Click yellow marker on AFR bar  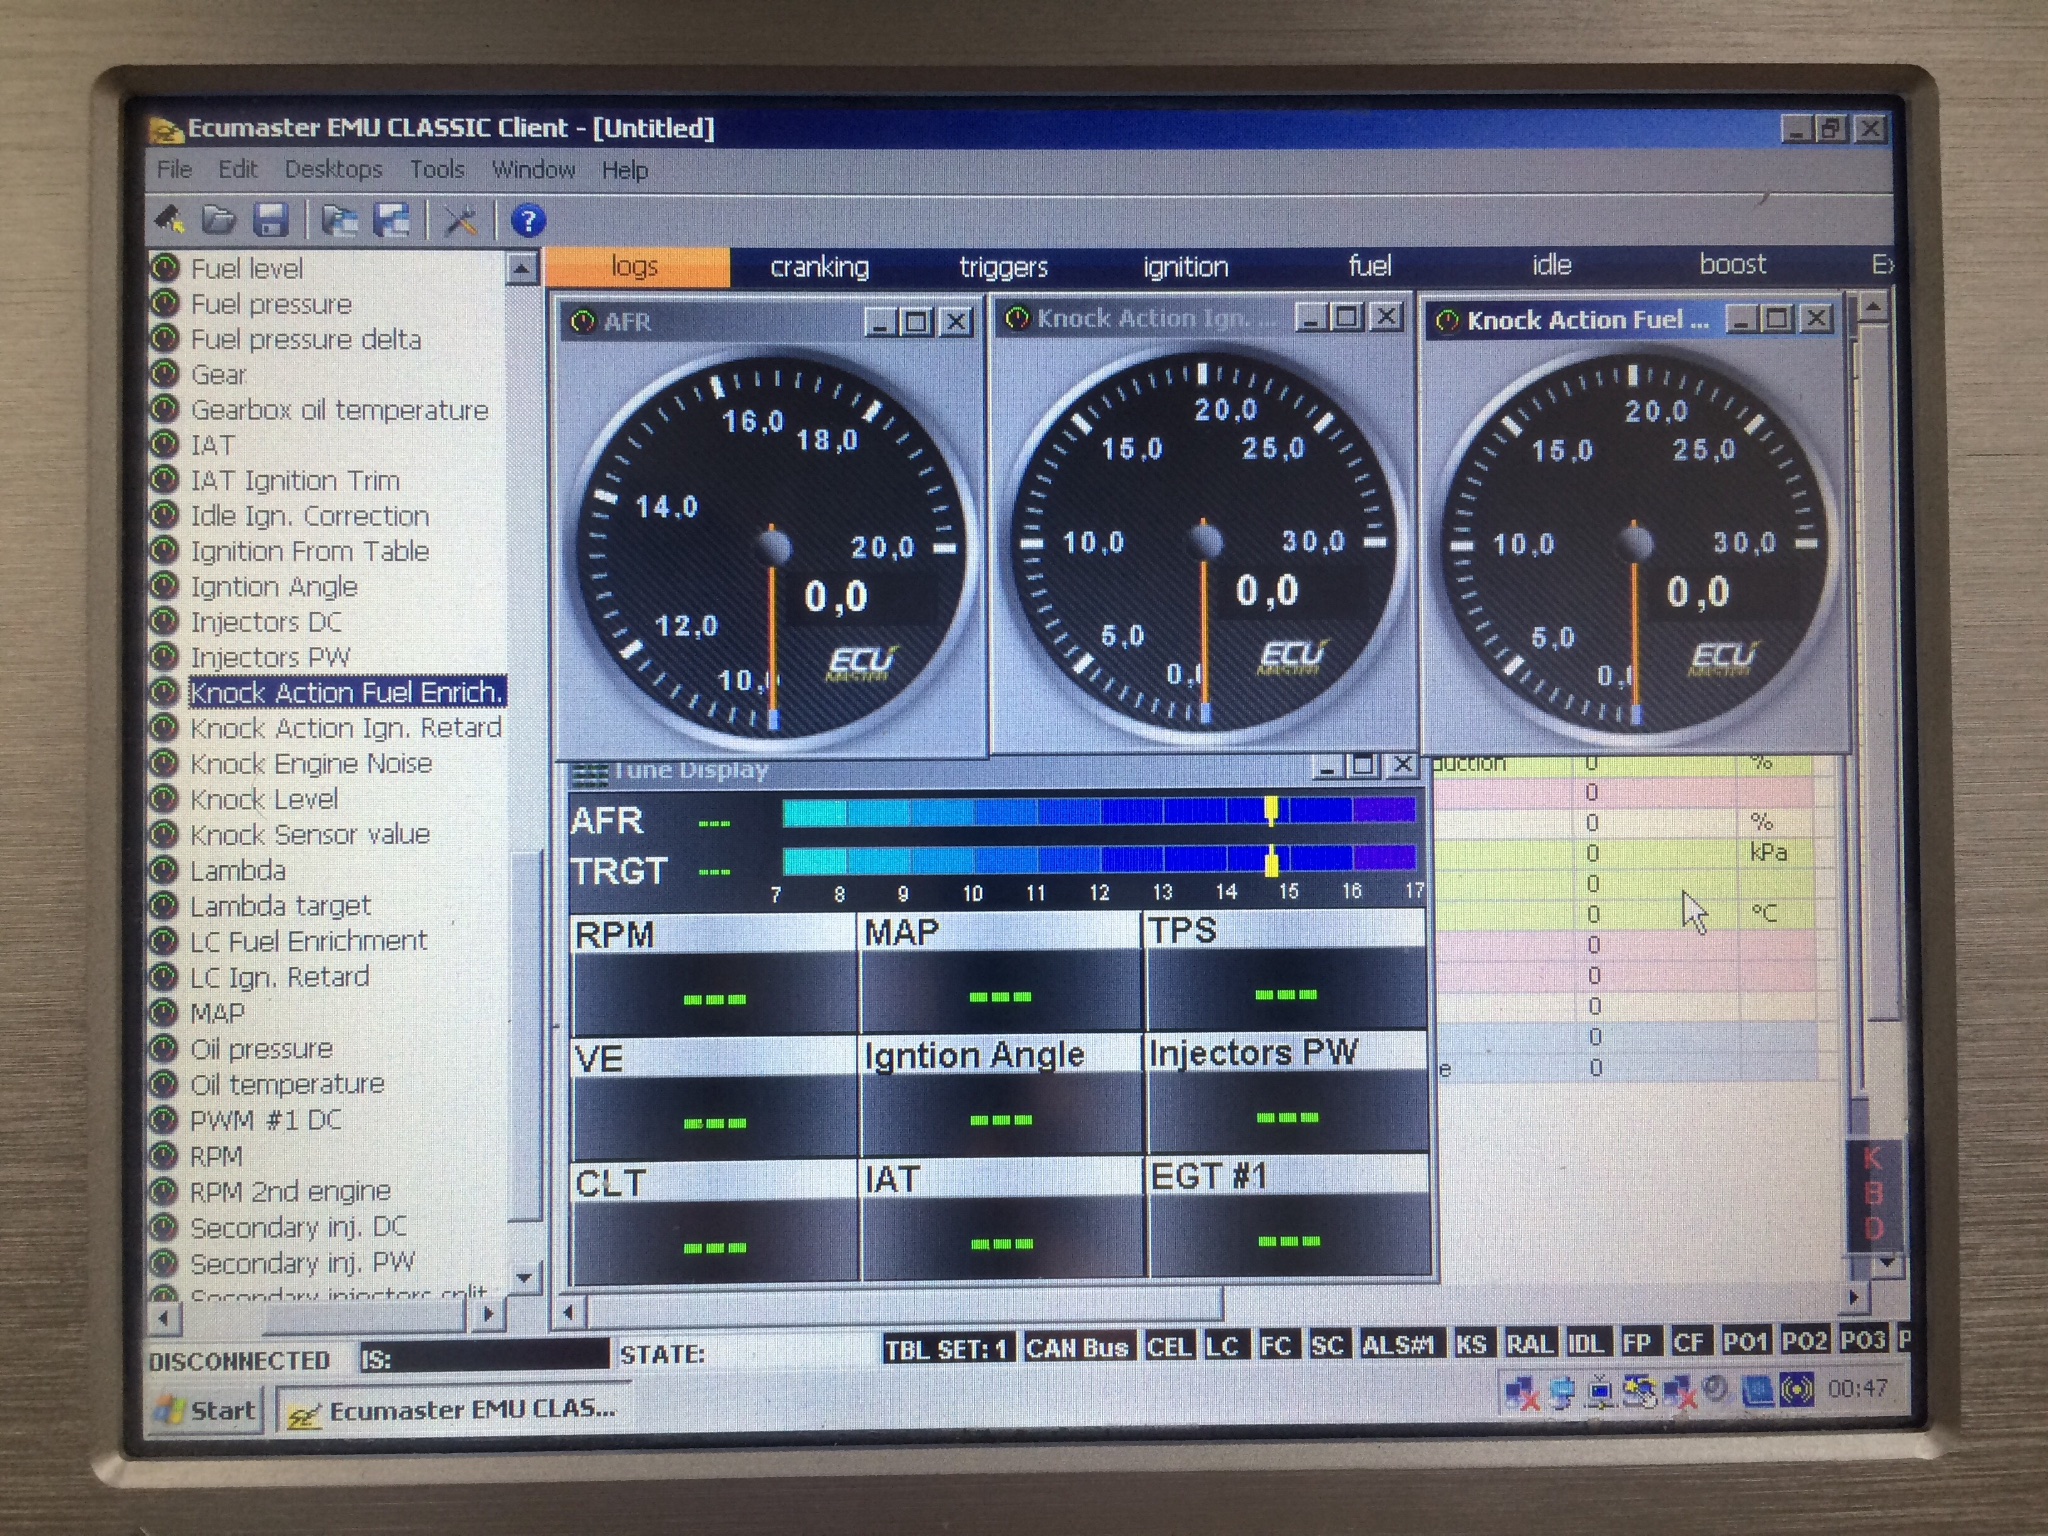tap(1271, 810)
